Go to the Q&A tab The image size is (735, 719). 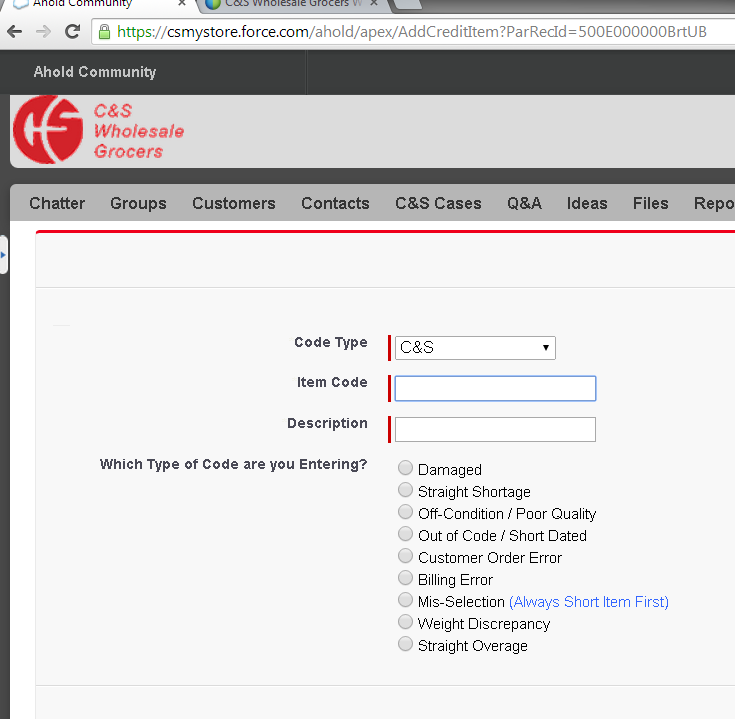click(x=524, y=203)
